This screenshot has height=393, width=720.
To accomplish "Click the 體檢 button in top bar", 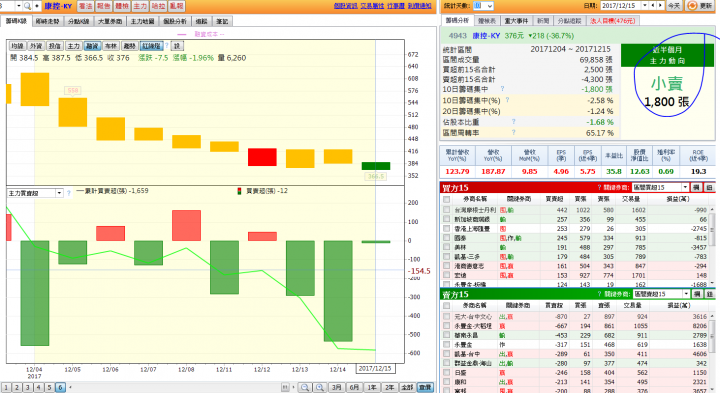I will pyautogui.click(x=122, y=6).
